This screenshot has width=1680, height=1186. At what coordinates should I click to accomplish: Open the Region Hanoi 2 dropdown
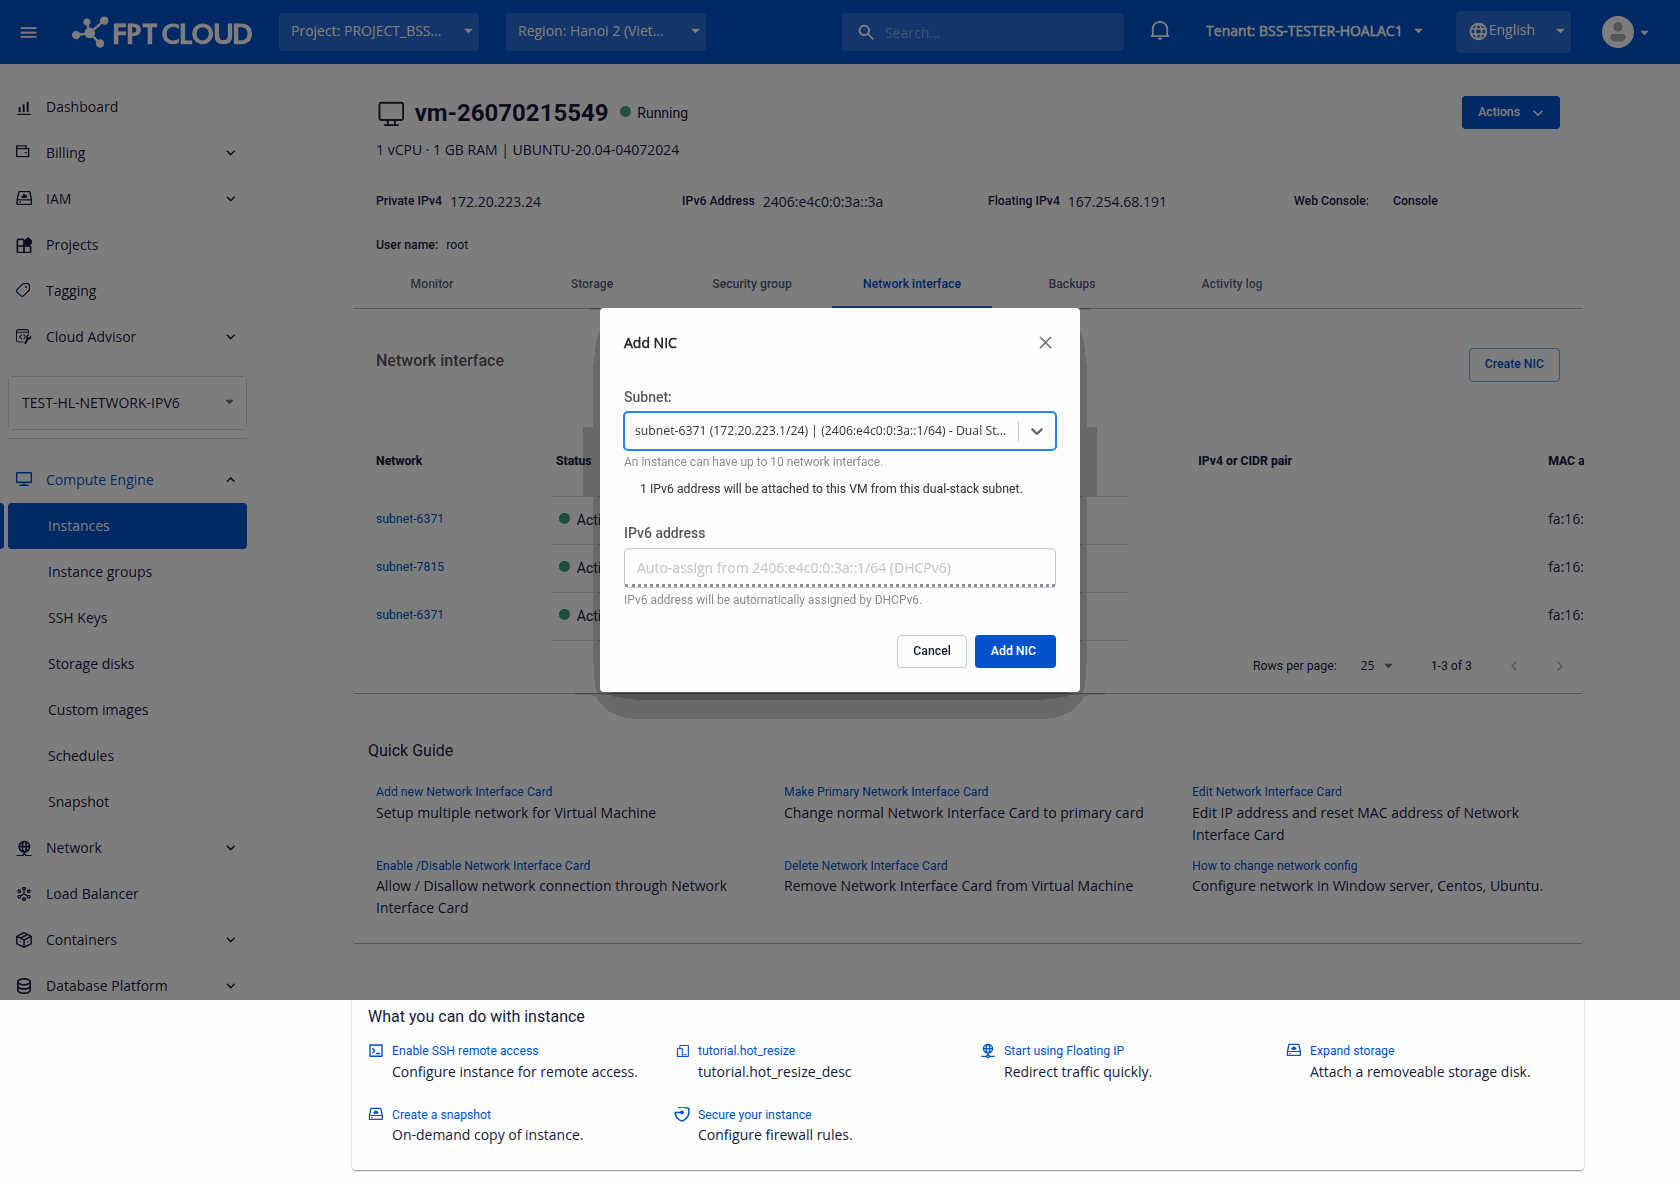(606, 32)
